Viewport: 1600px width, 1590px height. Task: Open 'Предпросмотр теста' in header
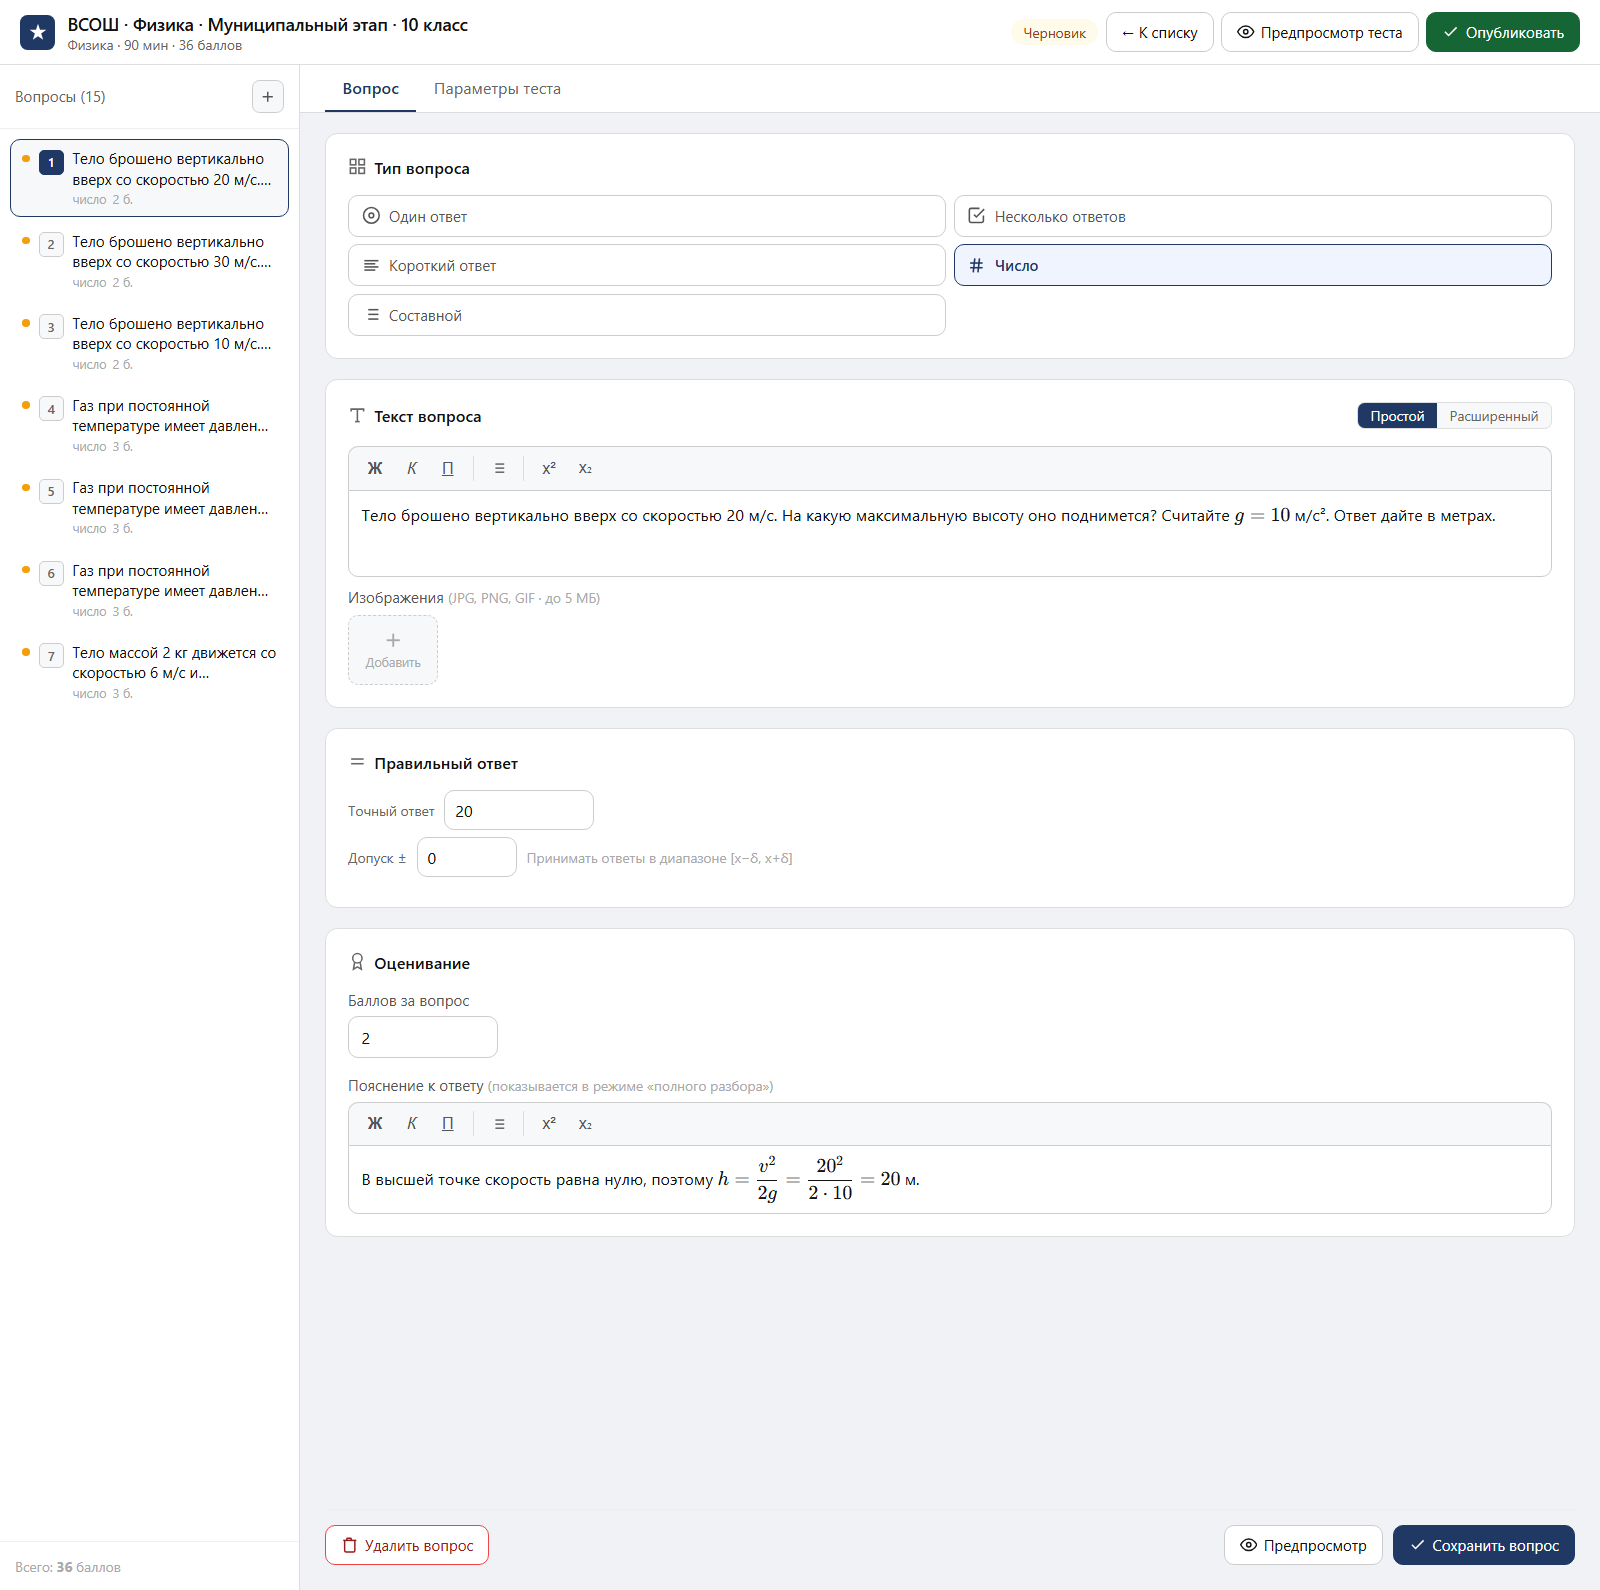point(1320,33)
